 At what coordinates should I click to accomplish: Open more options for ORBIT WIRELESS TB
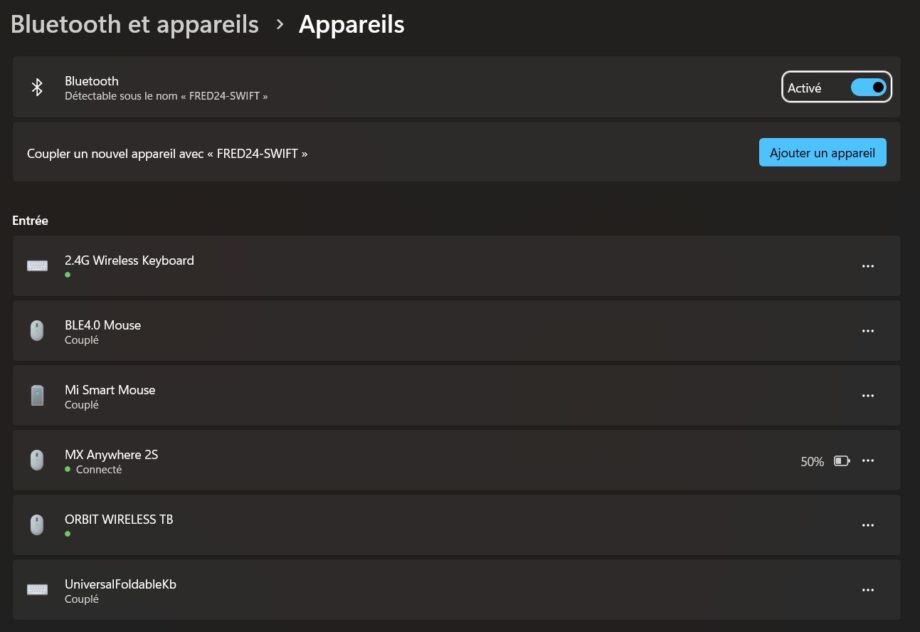pyautogui.click(x=867, y=525)
